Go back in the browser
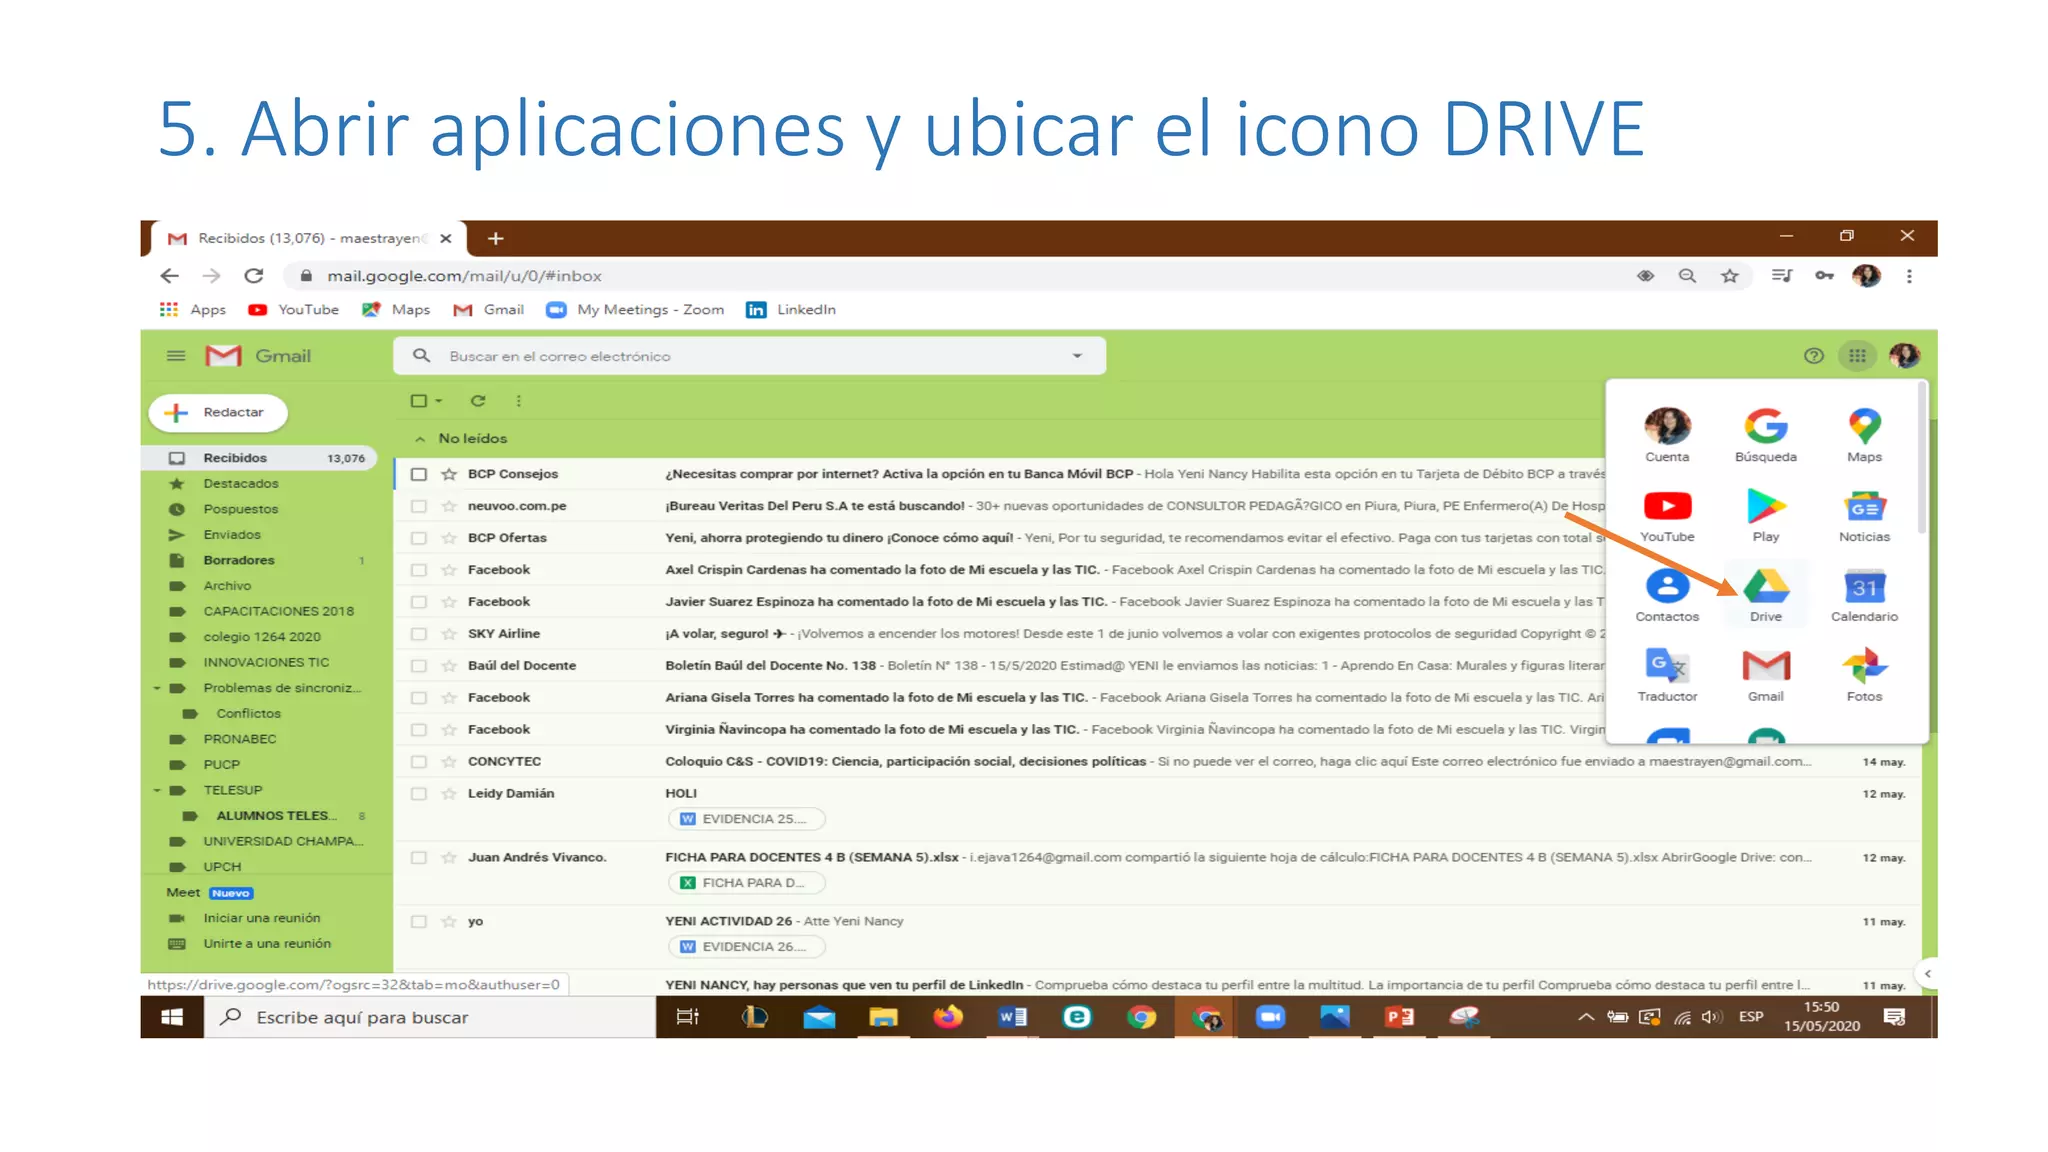This screenshot has width=2048, height=1152. (x=170, y=276)
